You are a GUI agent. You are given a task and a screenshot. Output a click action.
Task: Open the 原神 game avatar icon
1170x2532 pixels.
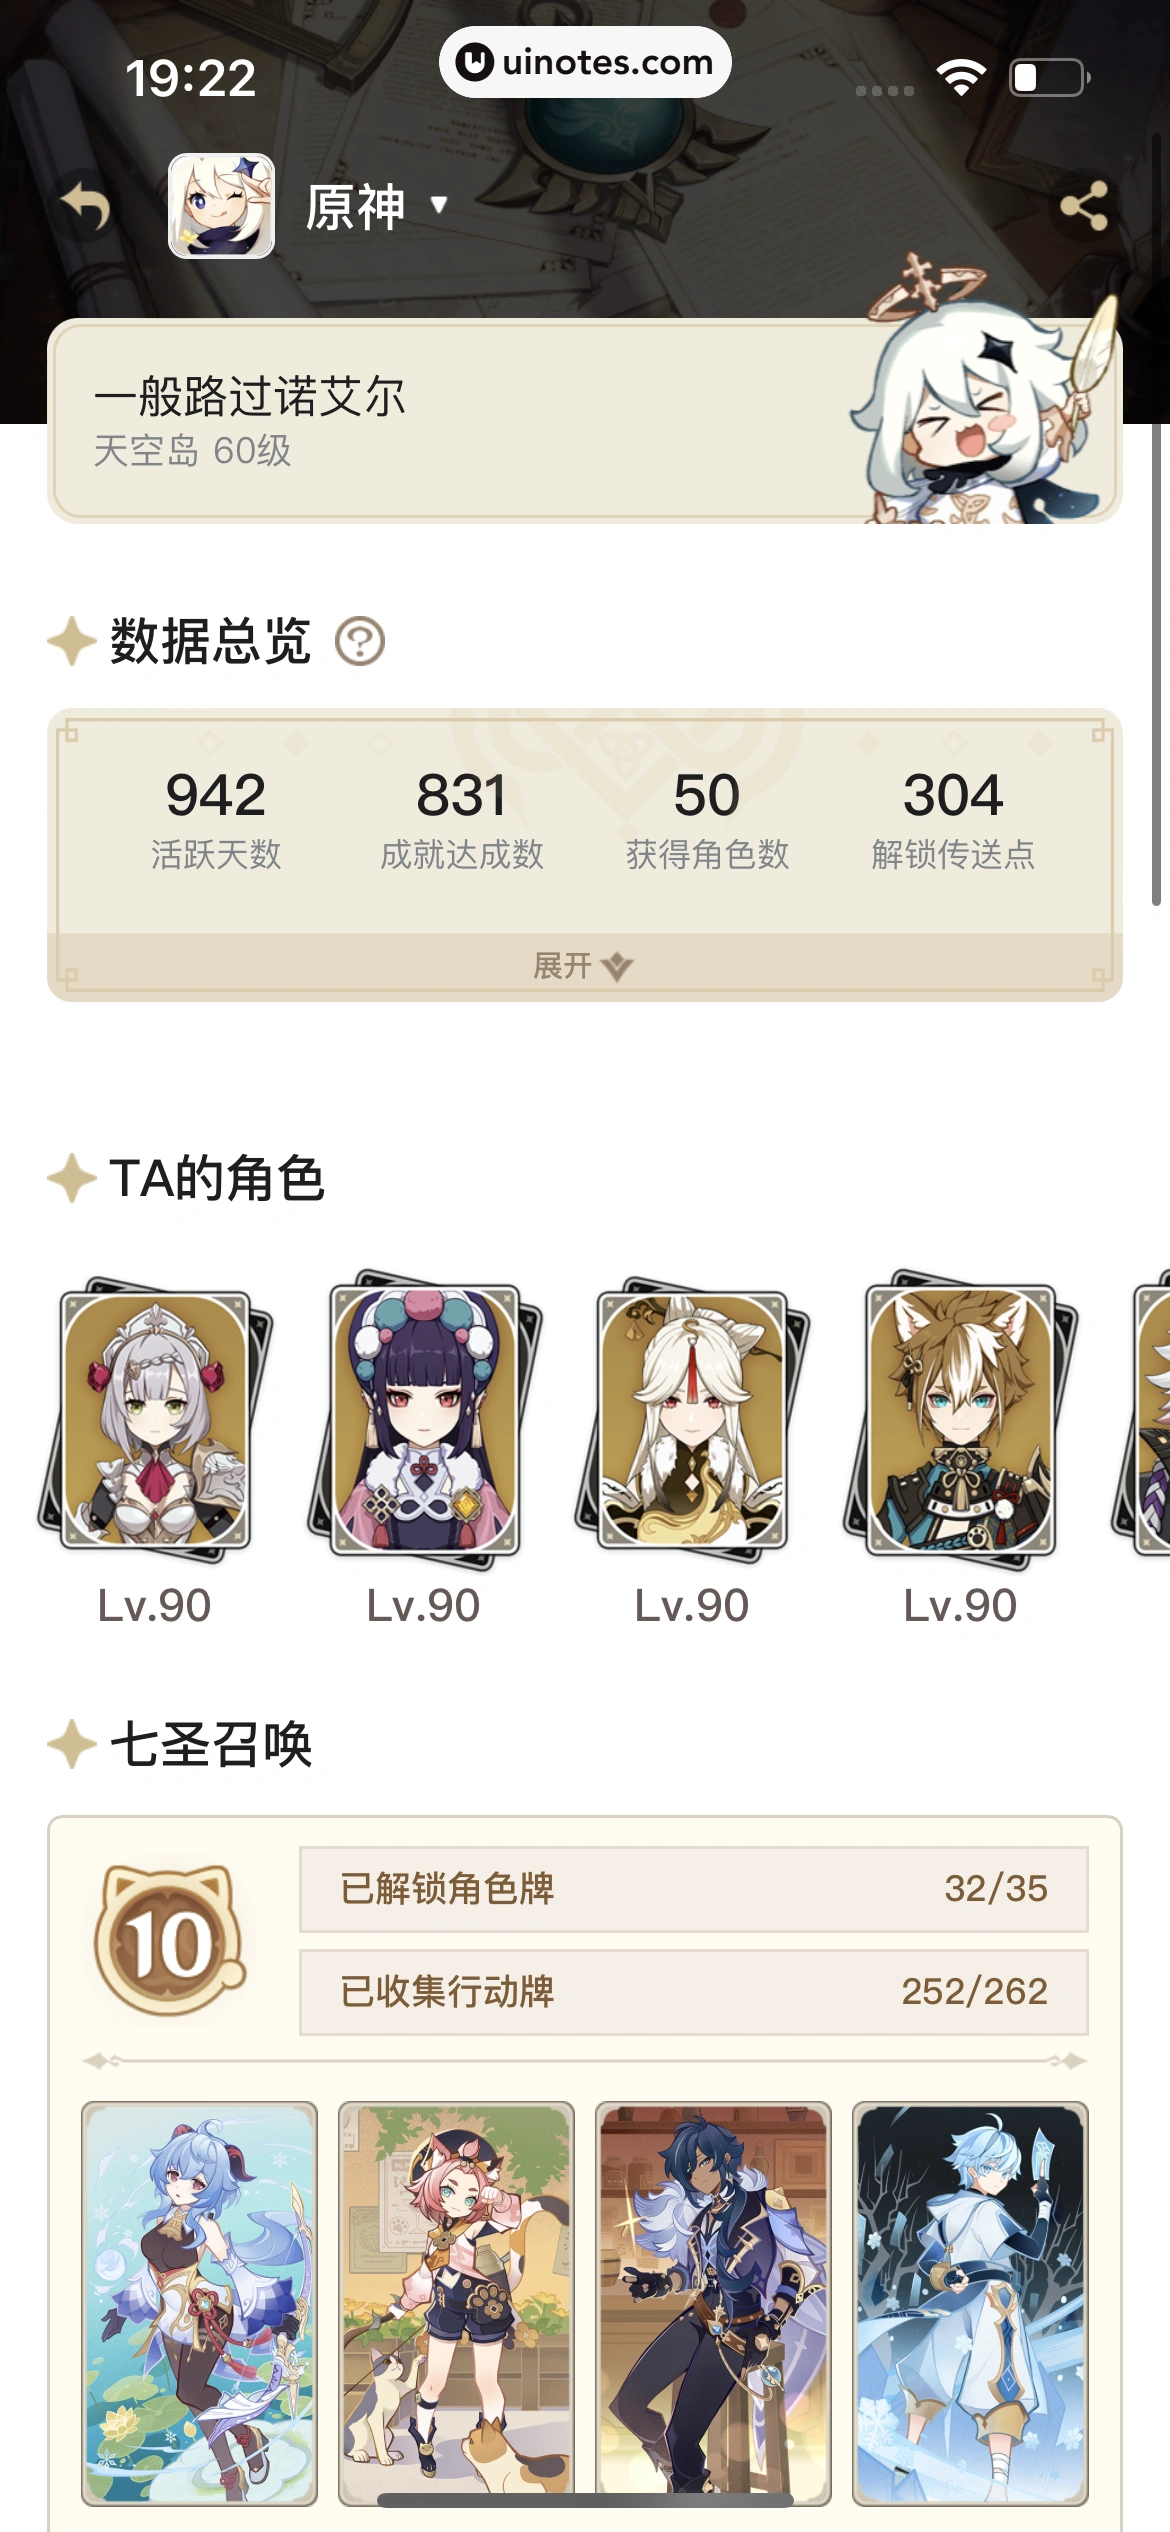(221, 206)
